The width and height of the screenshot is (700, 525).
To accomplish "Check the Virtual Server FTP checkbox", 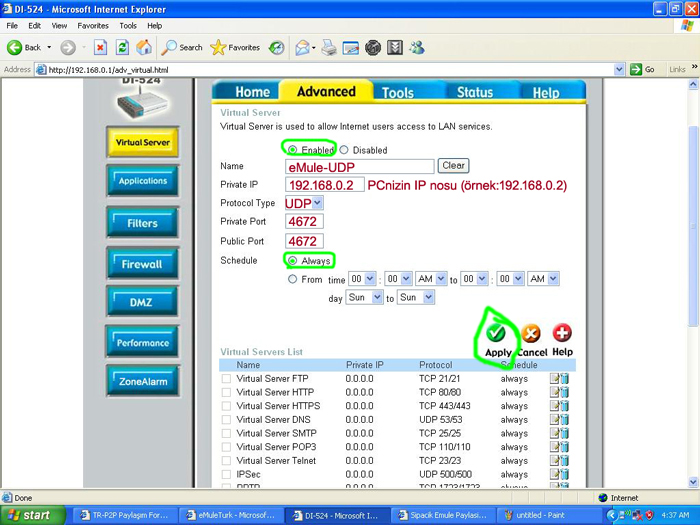I will click(226, 379).
